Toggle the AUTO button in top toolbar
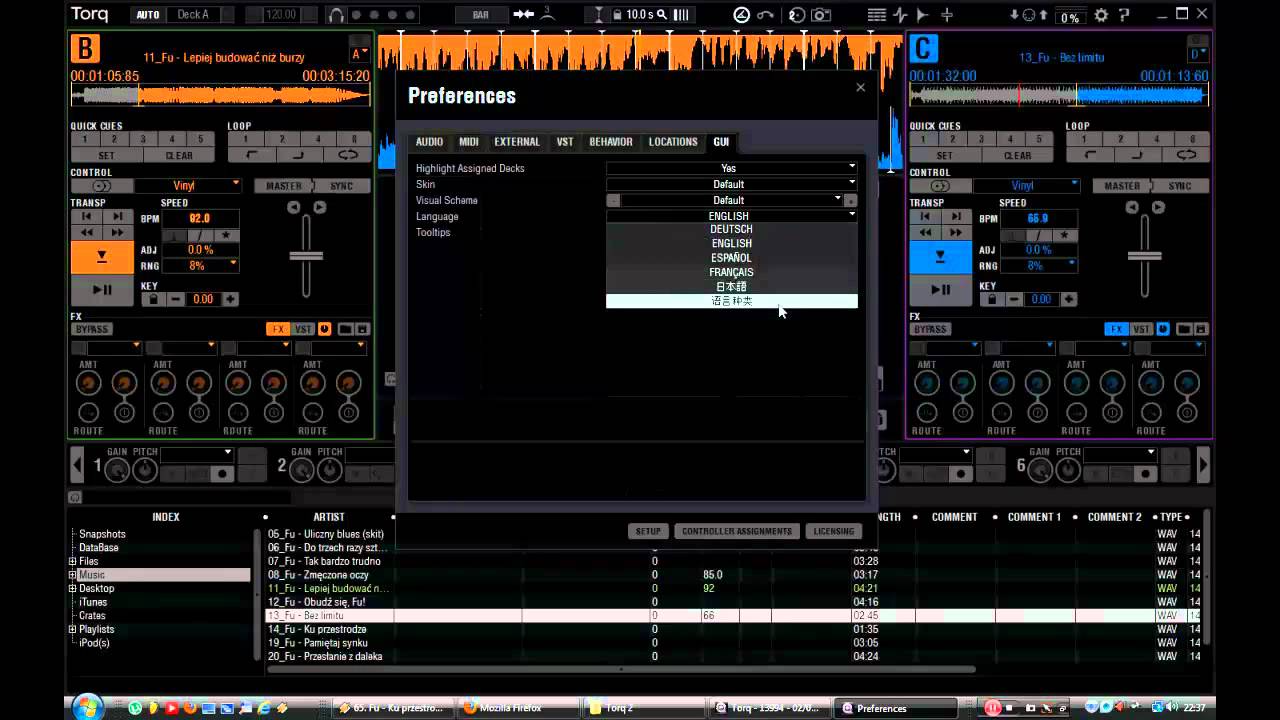Image resolution: width=1280 pixels, height=720 pixels. tap(148, 15)
